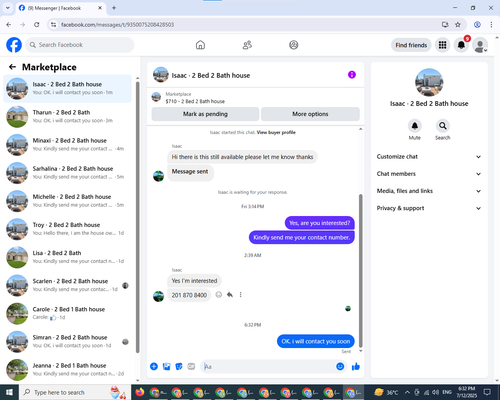This screenshot has height=400, width=500.
Task: Open Jeanna - 2 Bed 1 Bath house chat
Action: pos(67,370)
